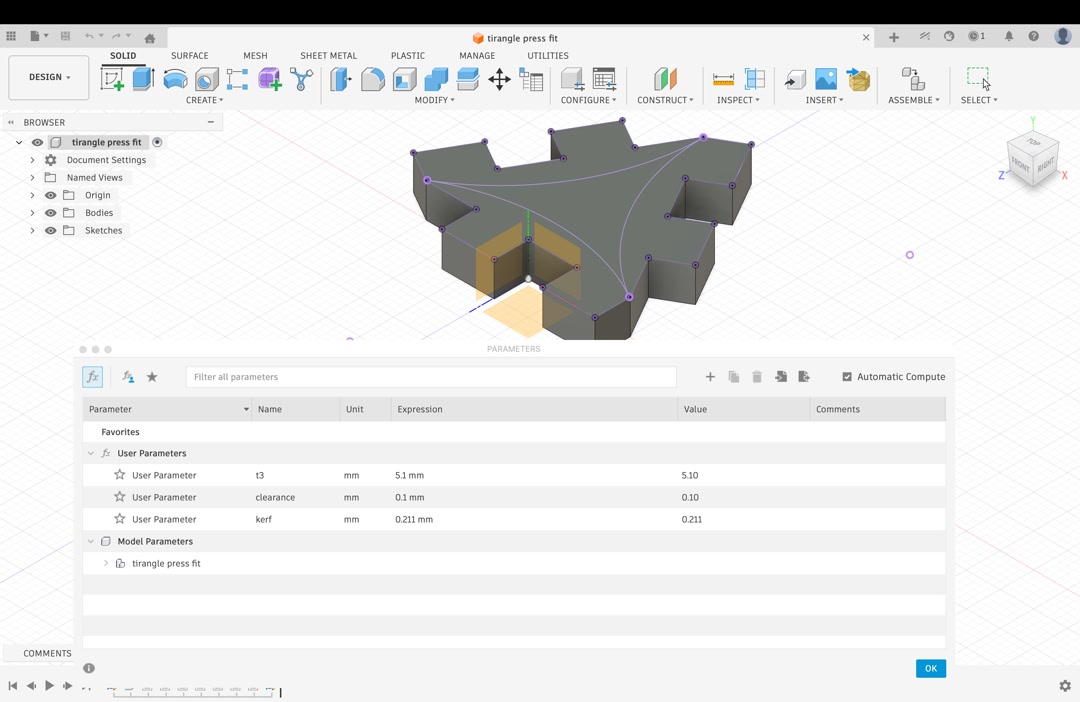This screenshot has width=1080, height=702.
Task: Choose the Fillet tool
Action: click(373, 79)
